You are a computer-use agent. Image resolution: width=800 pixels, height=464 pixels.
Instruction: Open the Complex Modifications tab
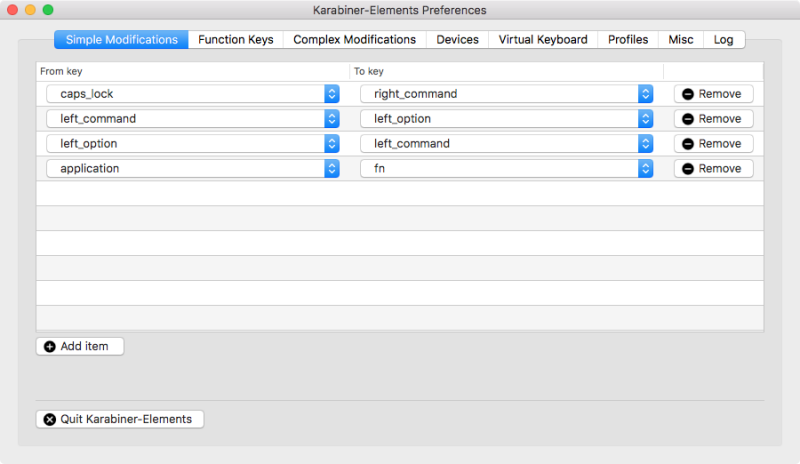(x=354, y=40)
